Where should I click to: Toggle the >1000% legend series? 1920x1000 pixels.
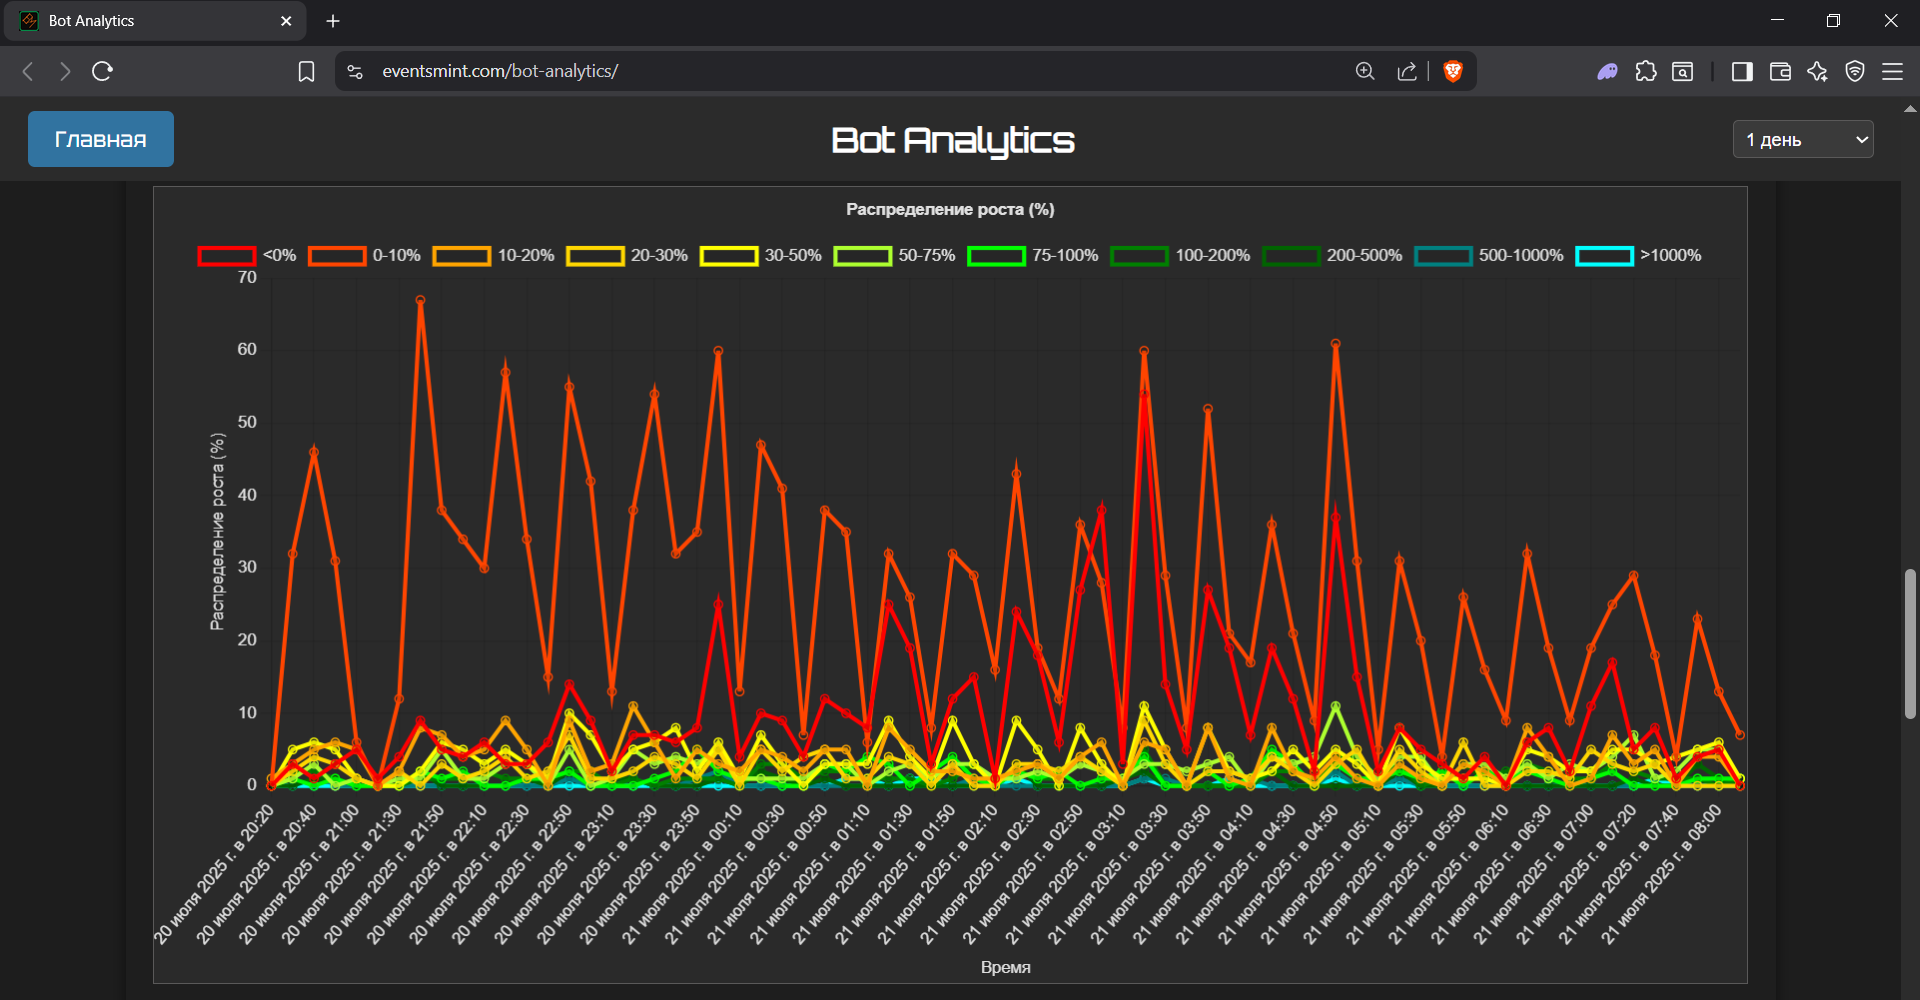[x=1637, y=256]
